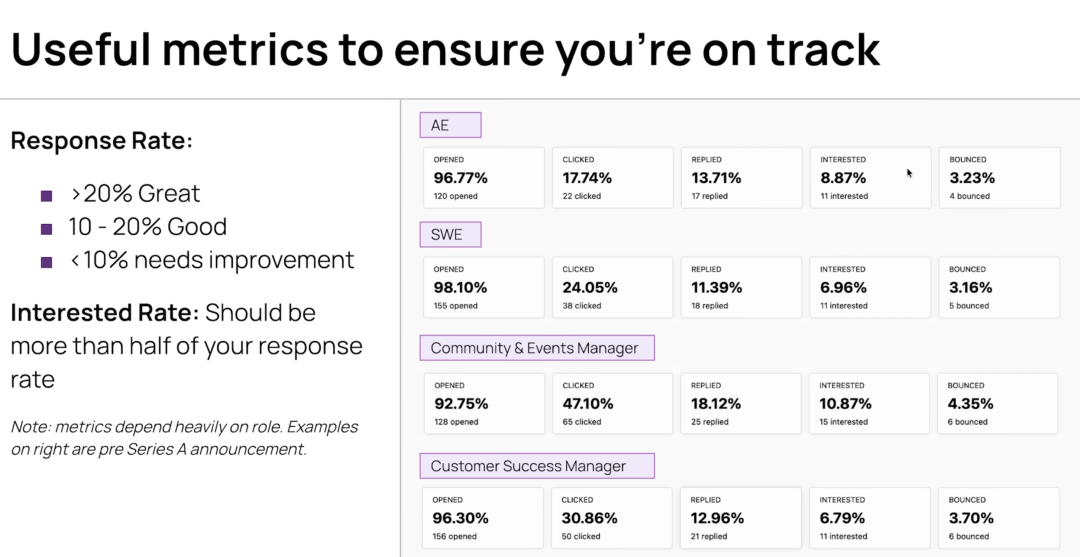1080x557 pixels.
Task: Click the Community Clicked 47.10% card
Action: (x=613, y=404)
